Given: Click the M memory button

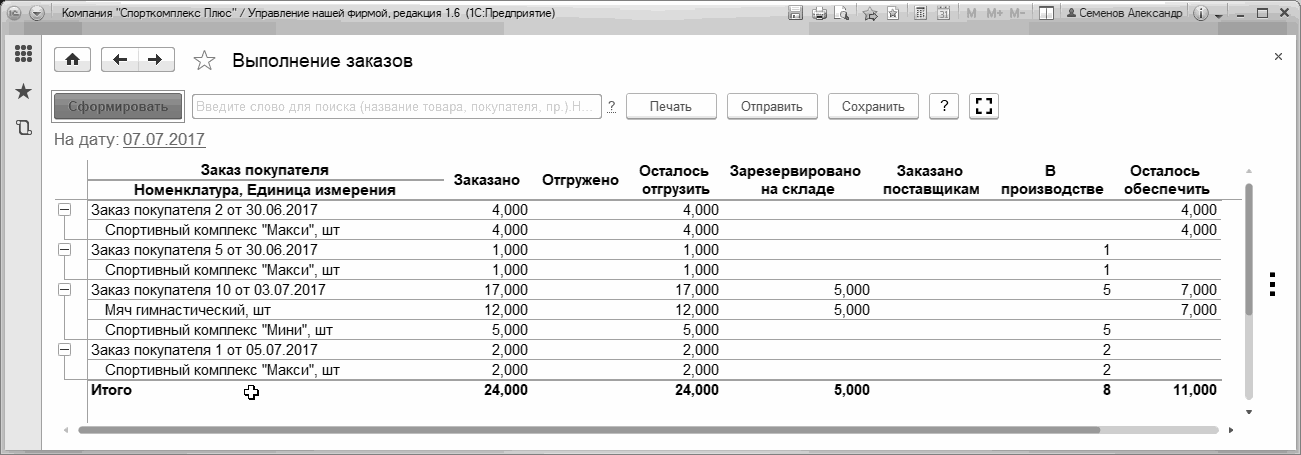Looking at the screenshot, I should pyautogui.click(x=972, y=14).
